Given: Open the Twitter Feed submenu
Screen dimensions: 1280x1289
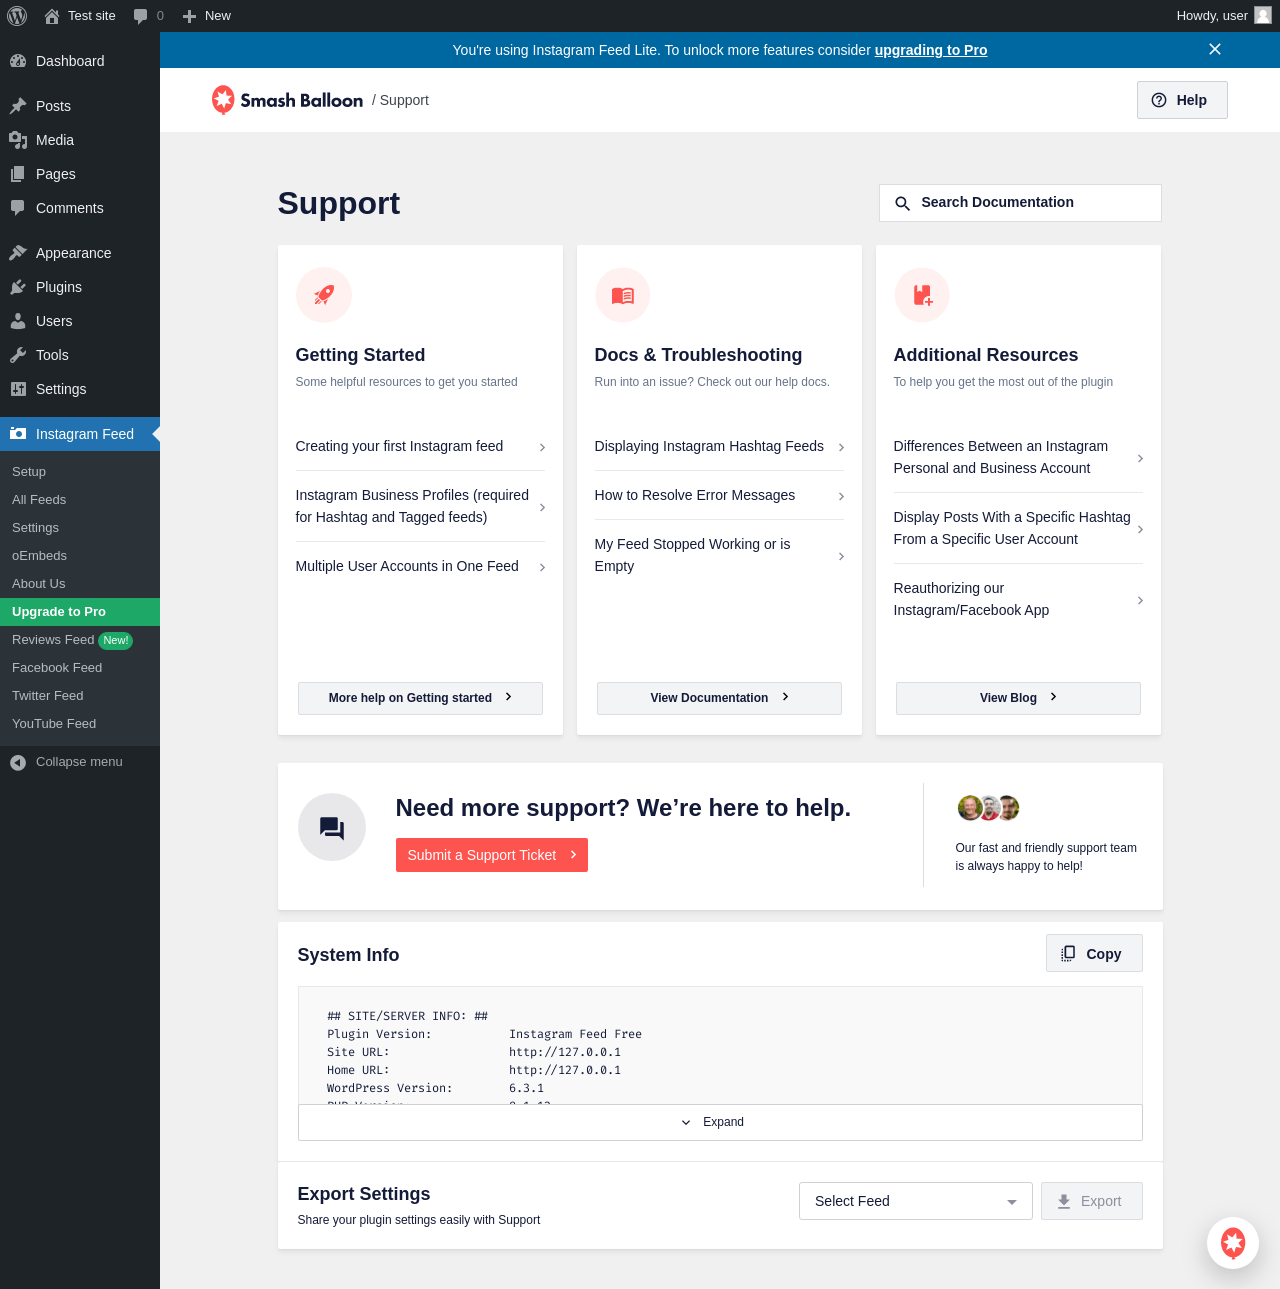Looking at the screenshot, I should click(x=80, y=696).
